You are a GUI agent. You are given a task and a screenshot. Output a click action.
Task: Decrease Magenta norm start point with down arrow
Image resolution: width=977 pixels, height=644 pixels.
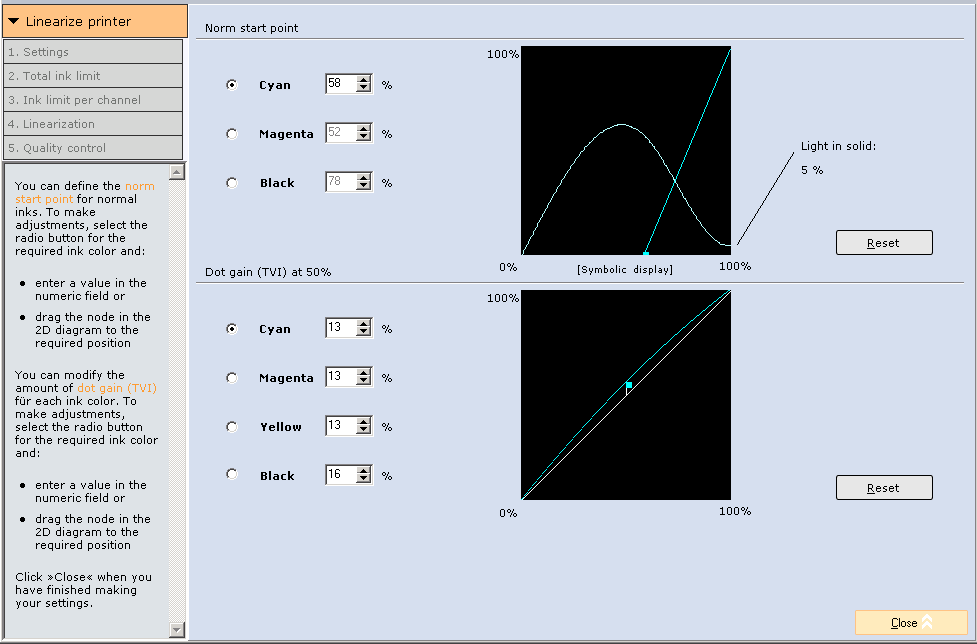pos(364,137)
